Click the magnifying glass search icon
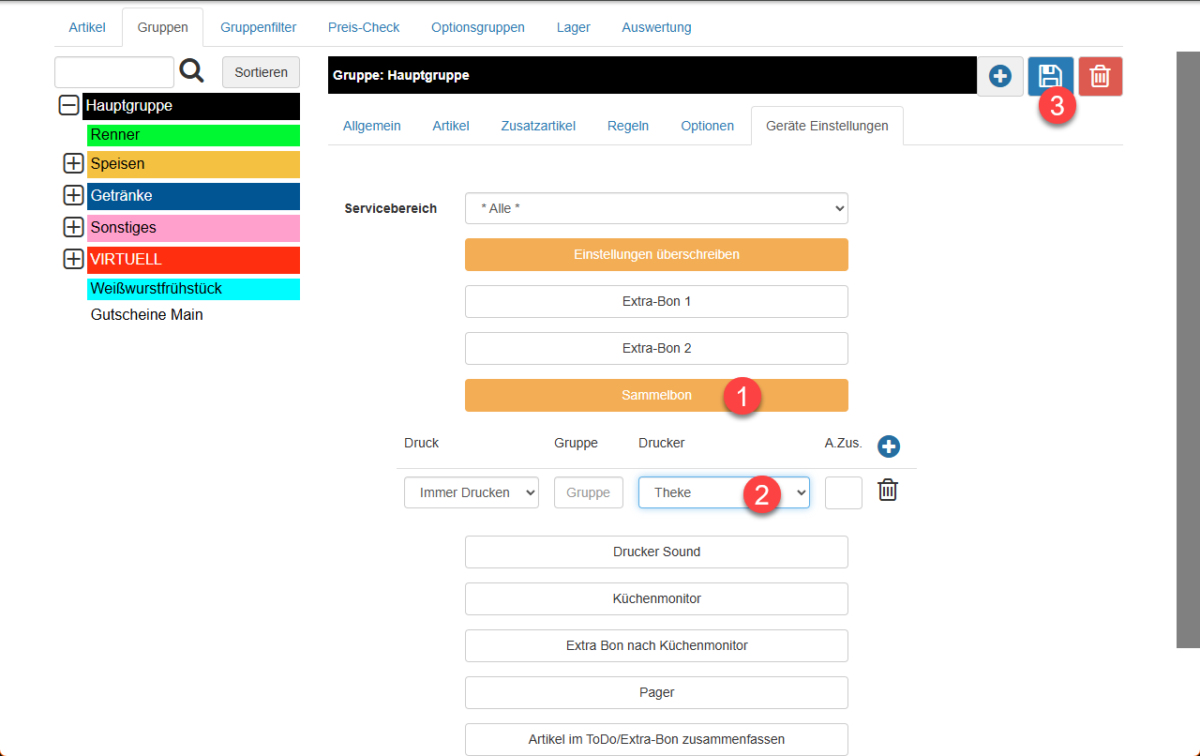Image resolution: width=1200 pixels, height=756 pixels. point(191,71)
